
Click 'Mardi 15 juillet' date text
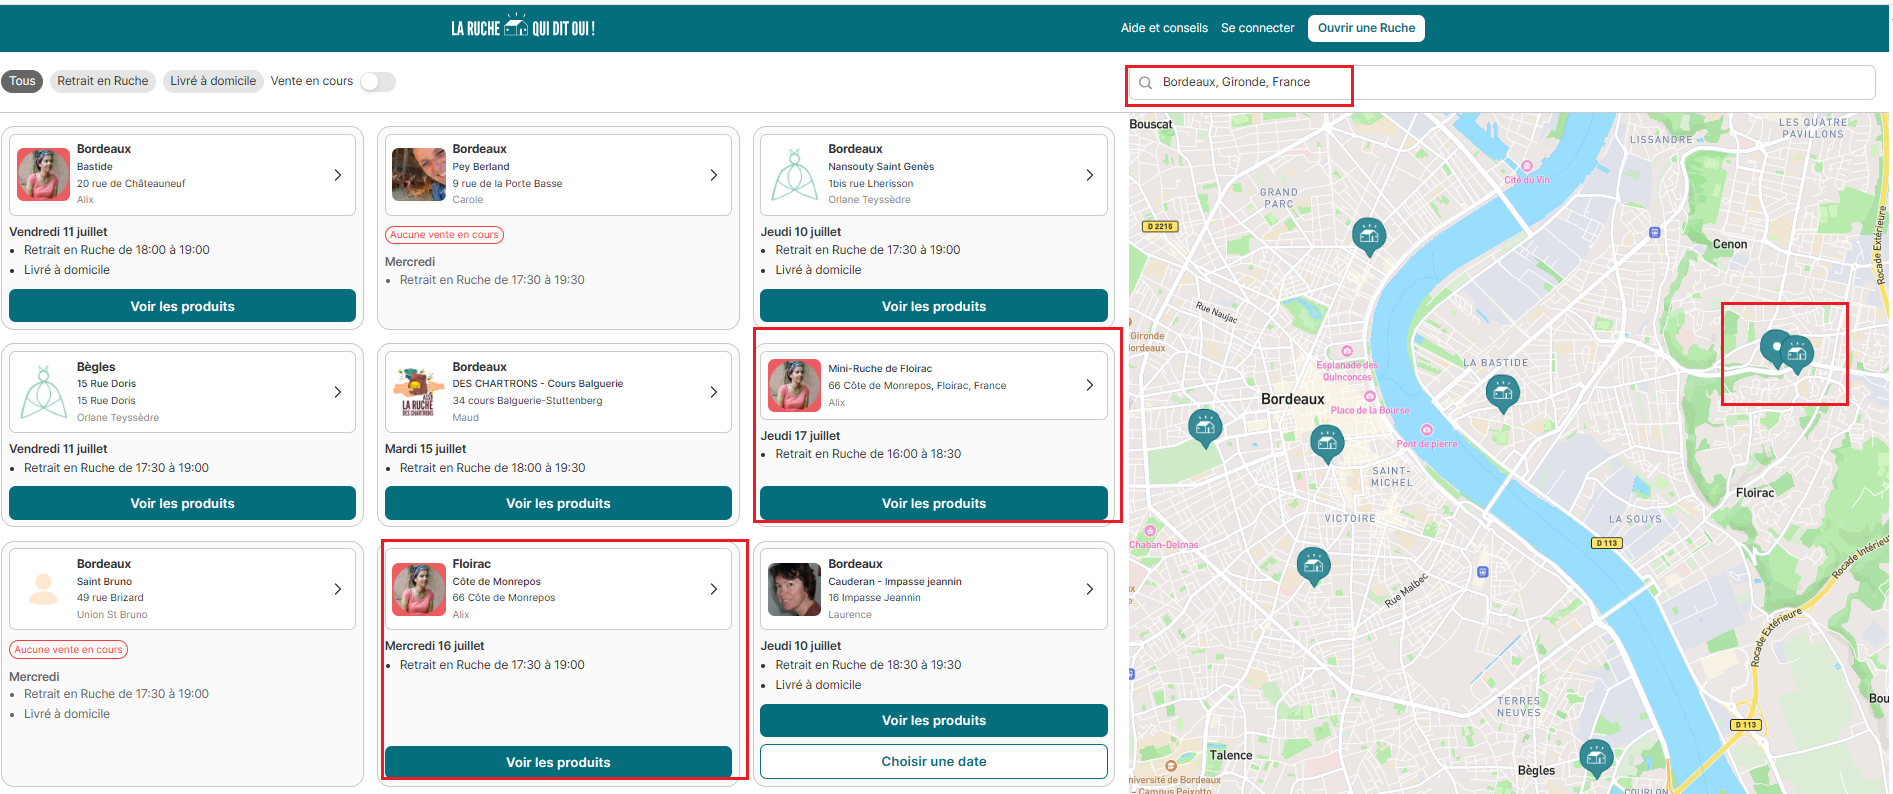(x=425, y=449)
